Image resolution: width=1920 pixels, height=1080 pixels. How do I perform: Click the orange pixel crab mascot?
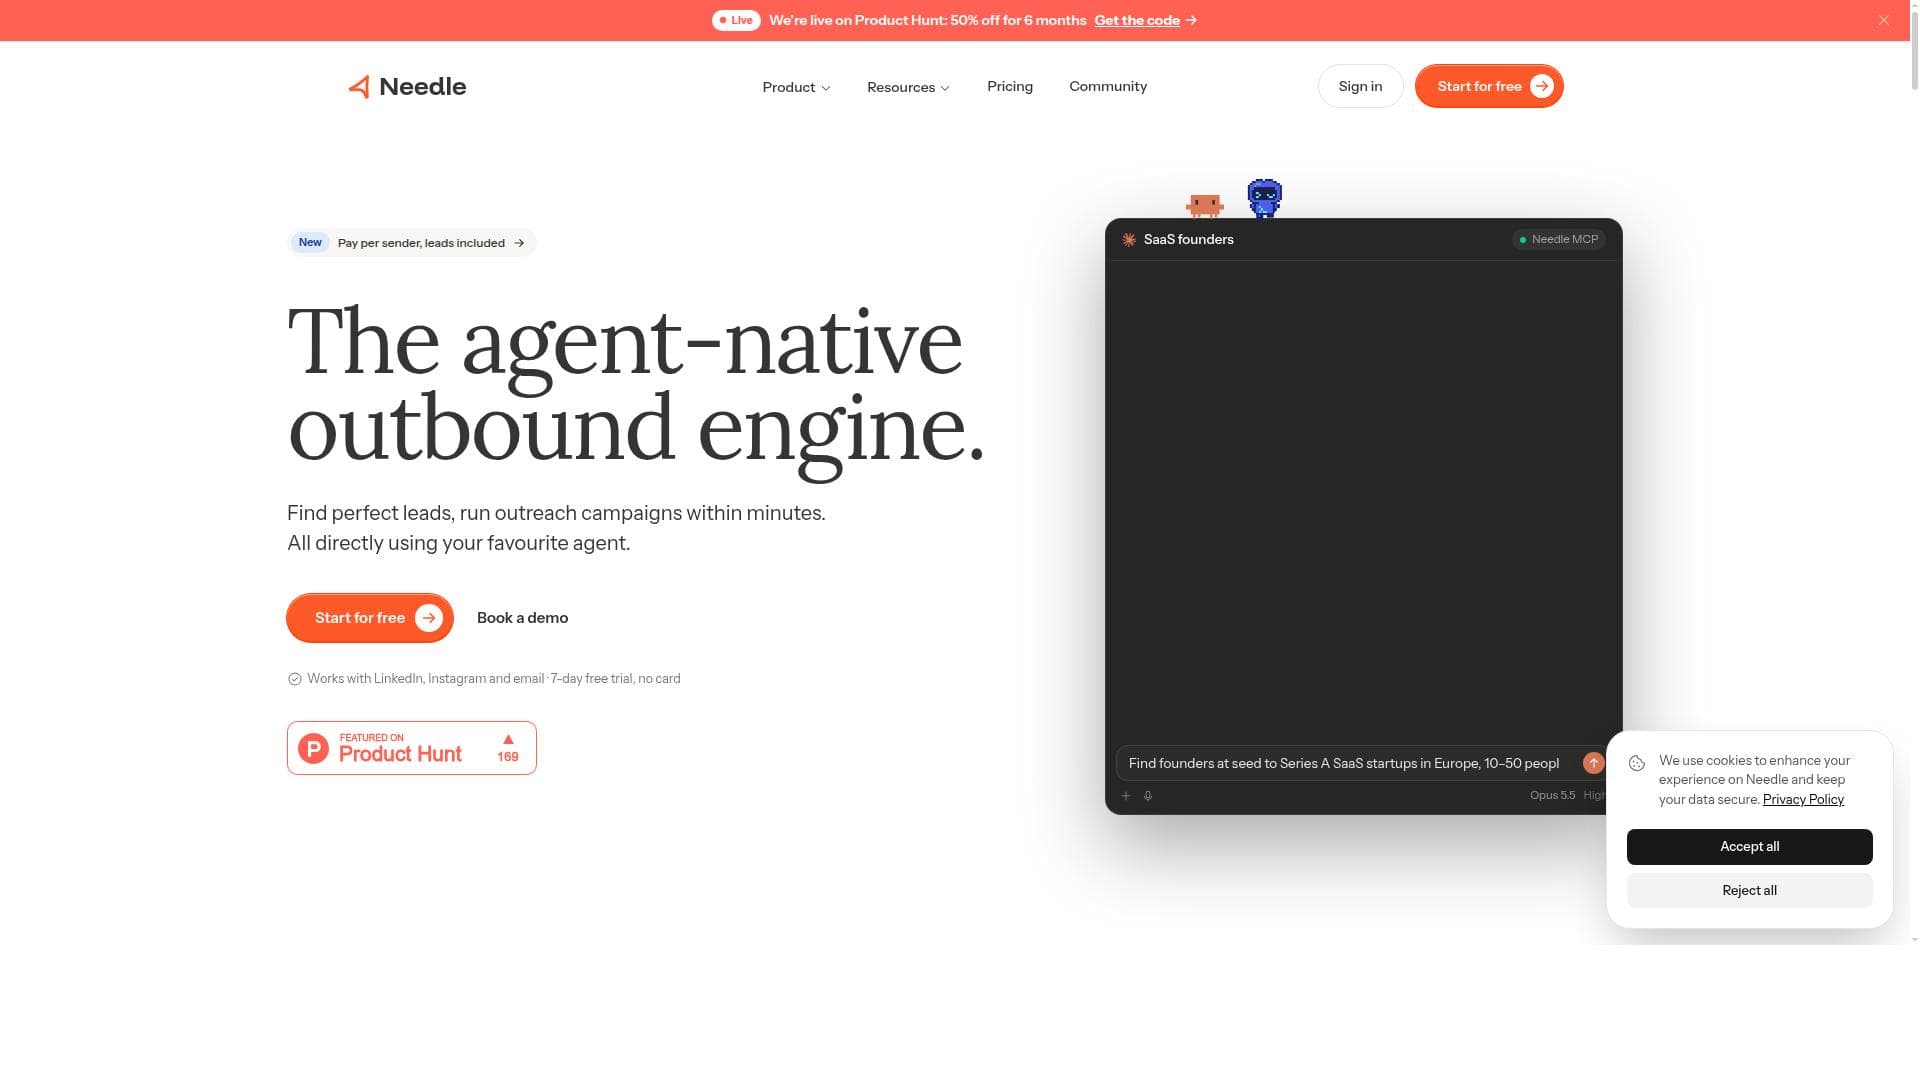pos(1205,205)
